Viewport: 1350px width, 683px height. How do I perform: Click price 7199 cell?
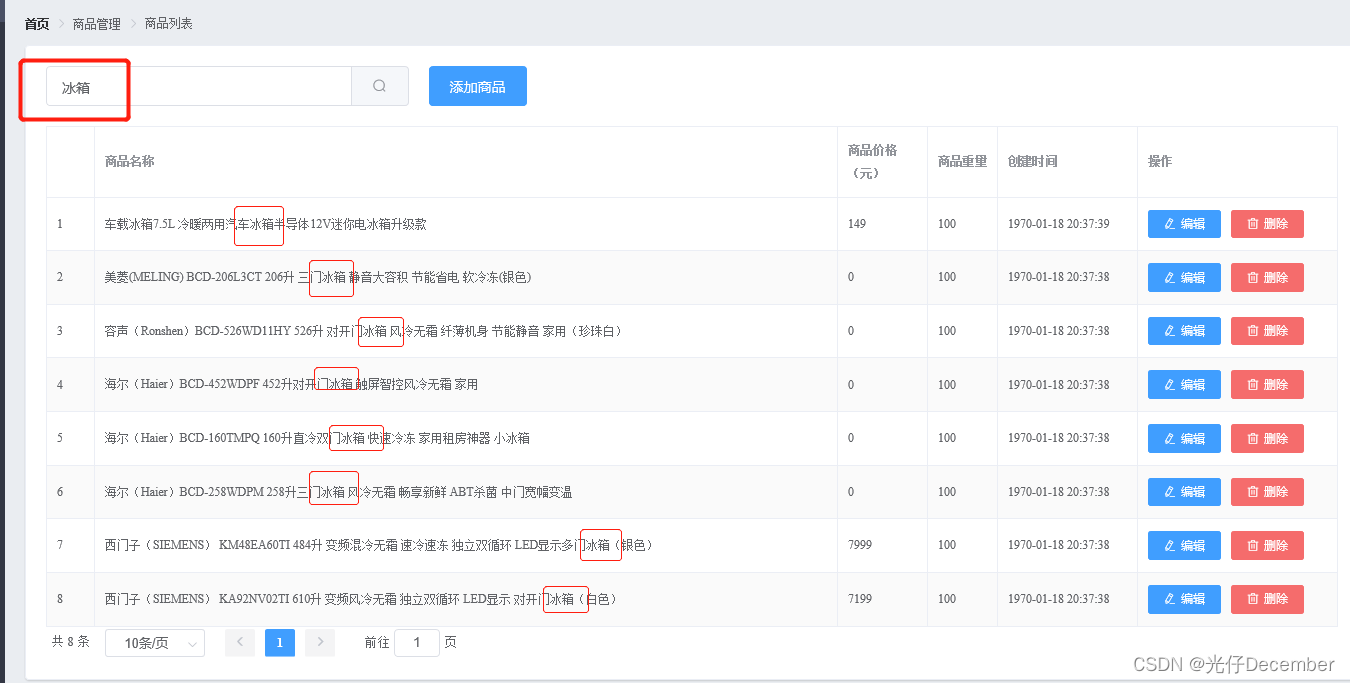[x=860, y=599]
